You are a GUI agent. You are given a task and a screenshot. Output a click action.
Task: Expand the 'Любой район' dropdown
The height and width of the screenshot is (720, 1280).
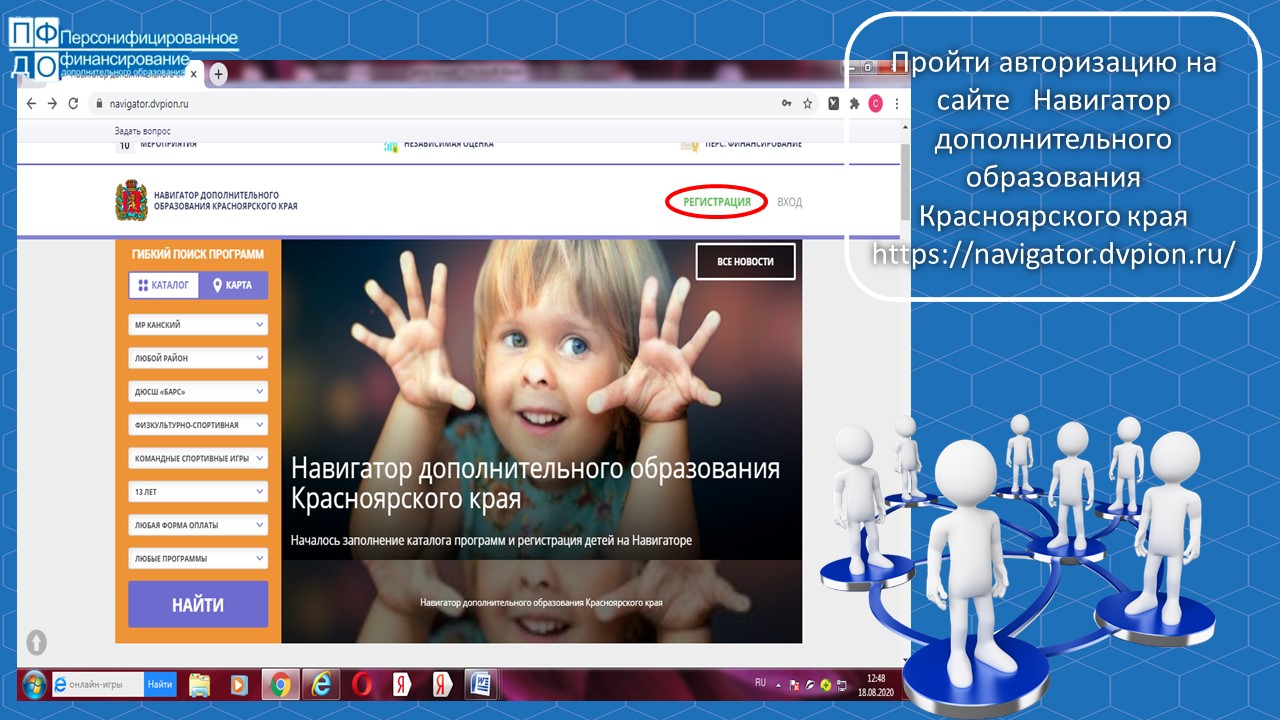coord(198,358)
